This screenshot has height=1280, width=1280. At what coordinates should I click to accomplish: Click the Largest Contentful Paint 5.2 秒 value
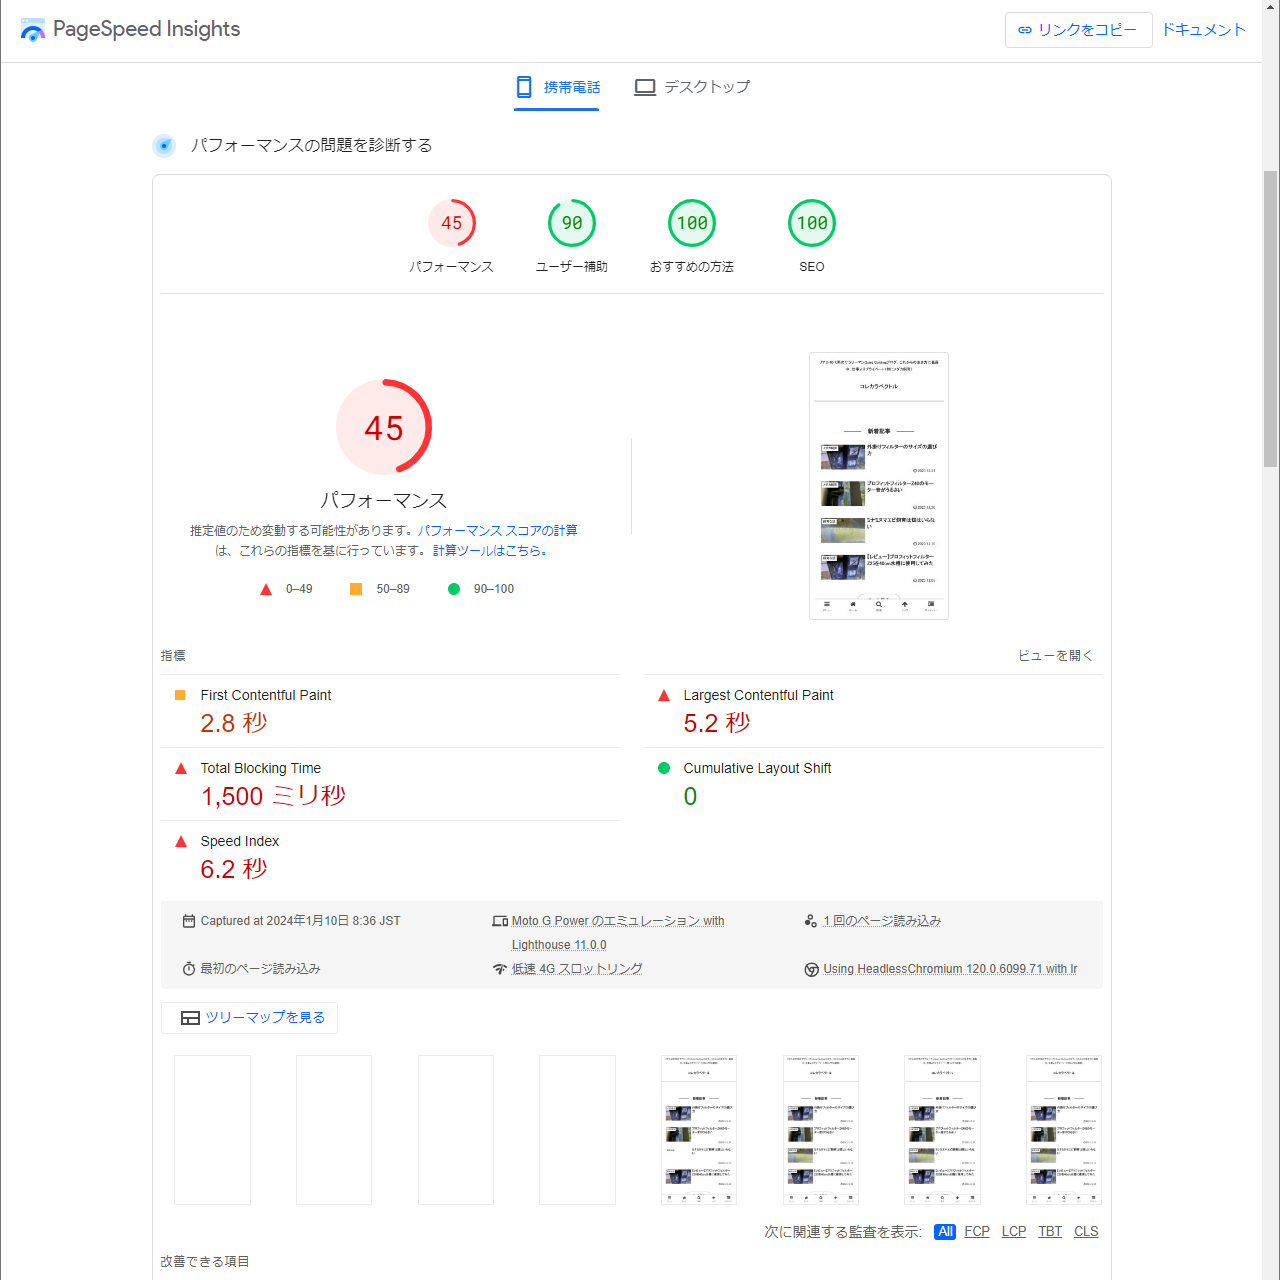pos(717,723)
